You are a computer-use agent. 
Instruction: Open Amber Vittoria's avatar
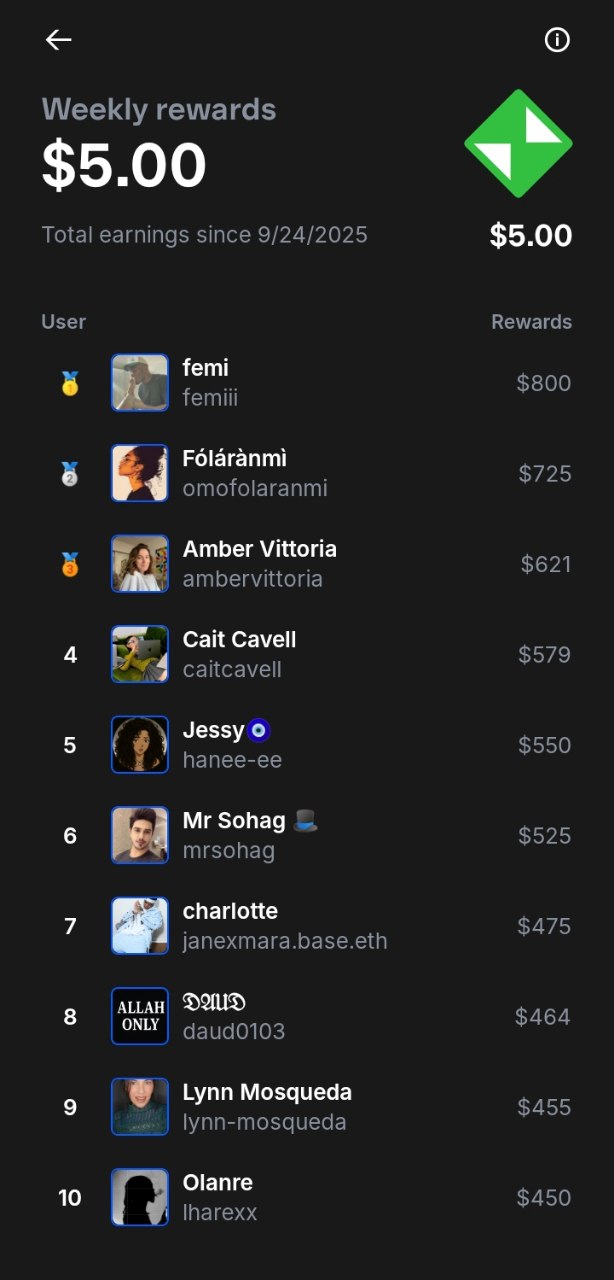tap(140, 564)
